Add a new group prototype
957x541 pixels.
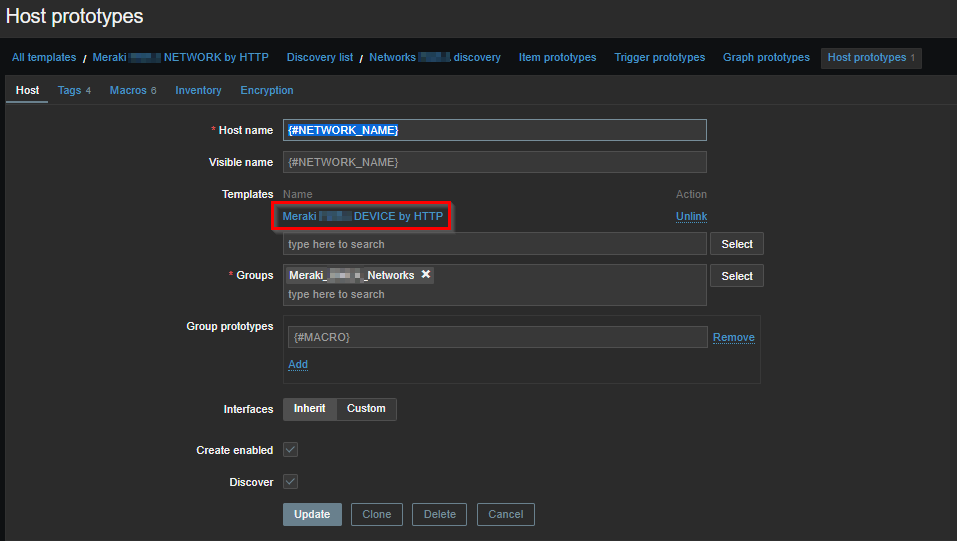(x=298, y=364)
